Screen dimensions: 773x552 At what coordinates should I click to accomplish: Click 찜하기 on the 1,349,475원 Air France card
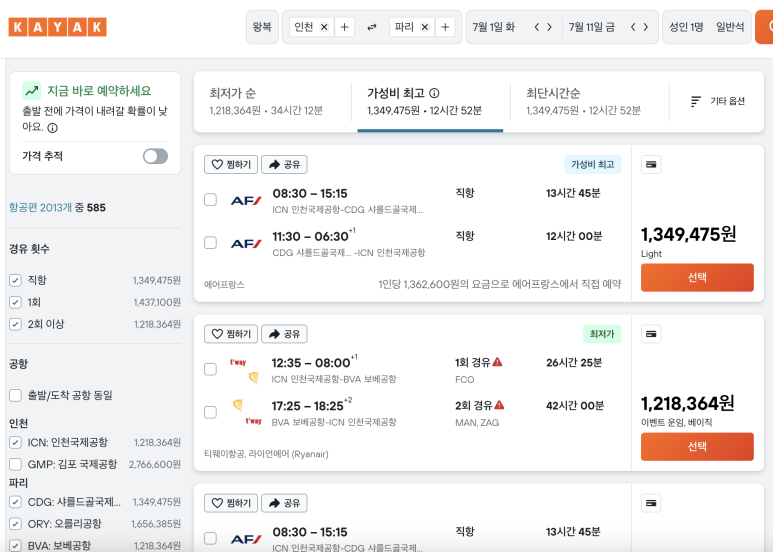tap(231, 165)
